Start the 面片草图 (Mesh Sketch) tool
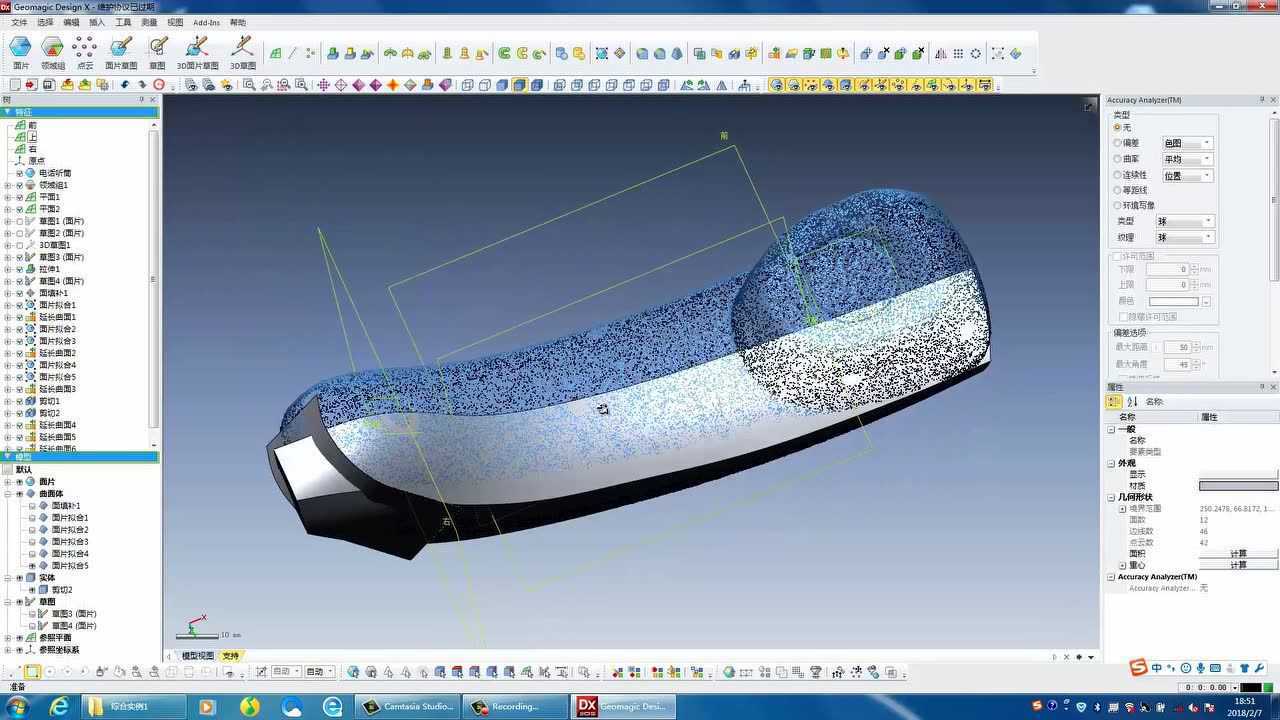The image size is (1280, 720). pos(121,52)
